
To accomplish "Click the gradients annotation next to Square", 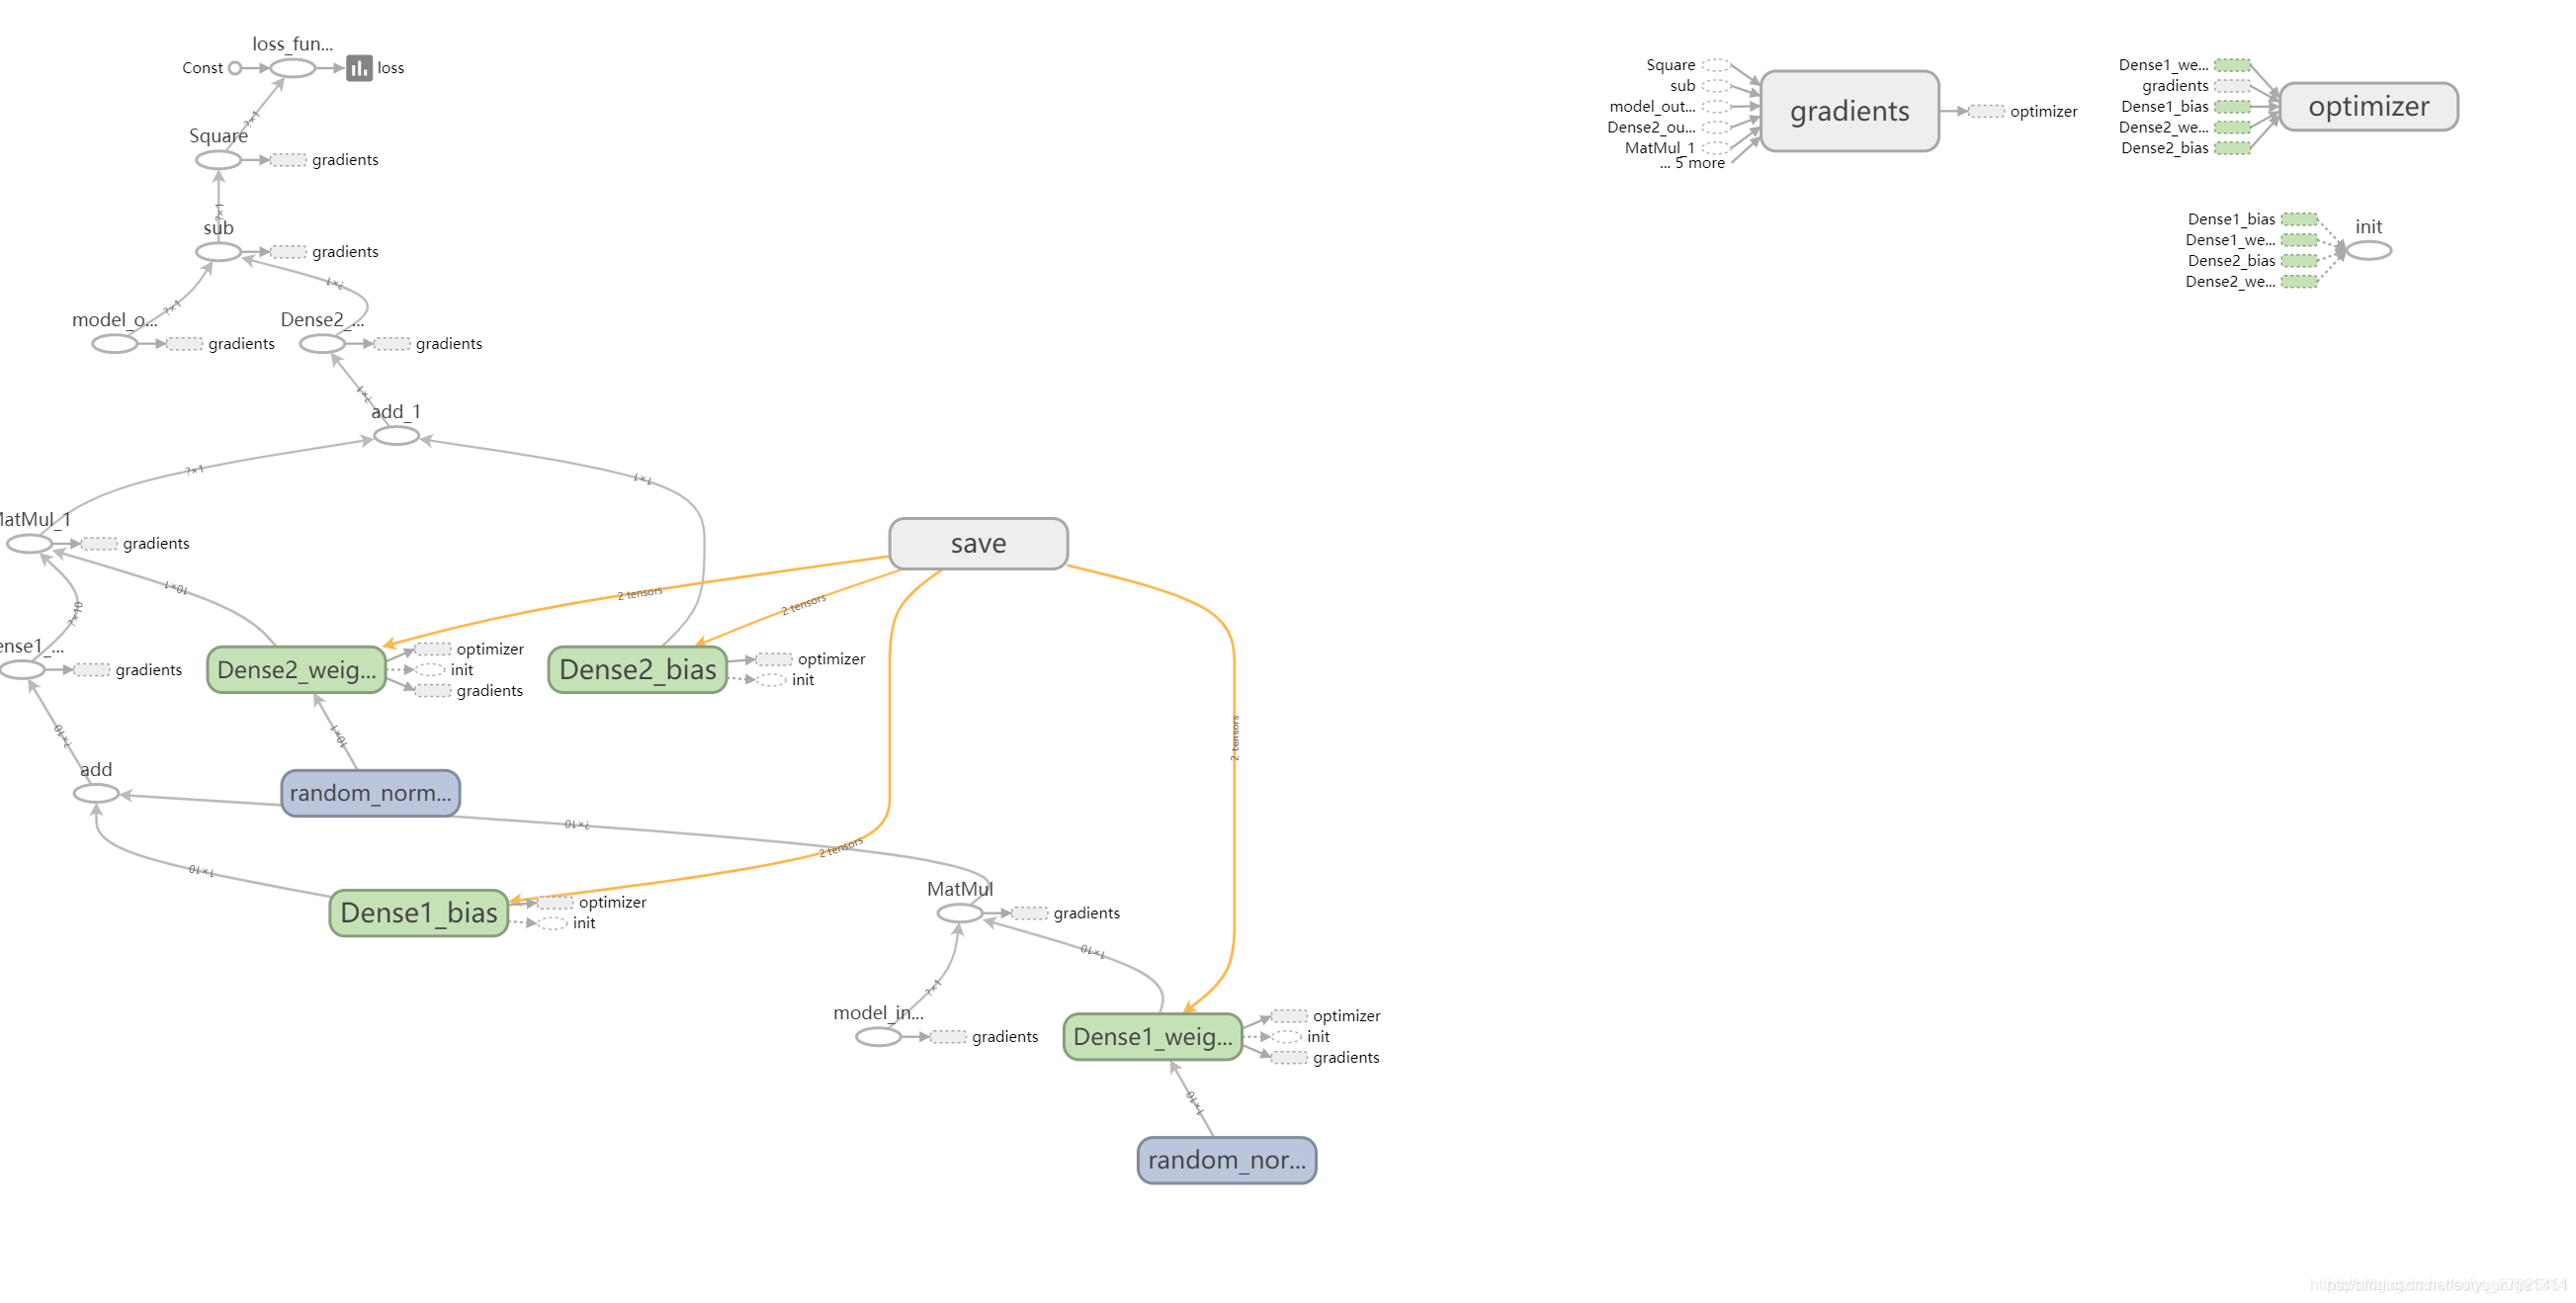I will point(326,160).
